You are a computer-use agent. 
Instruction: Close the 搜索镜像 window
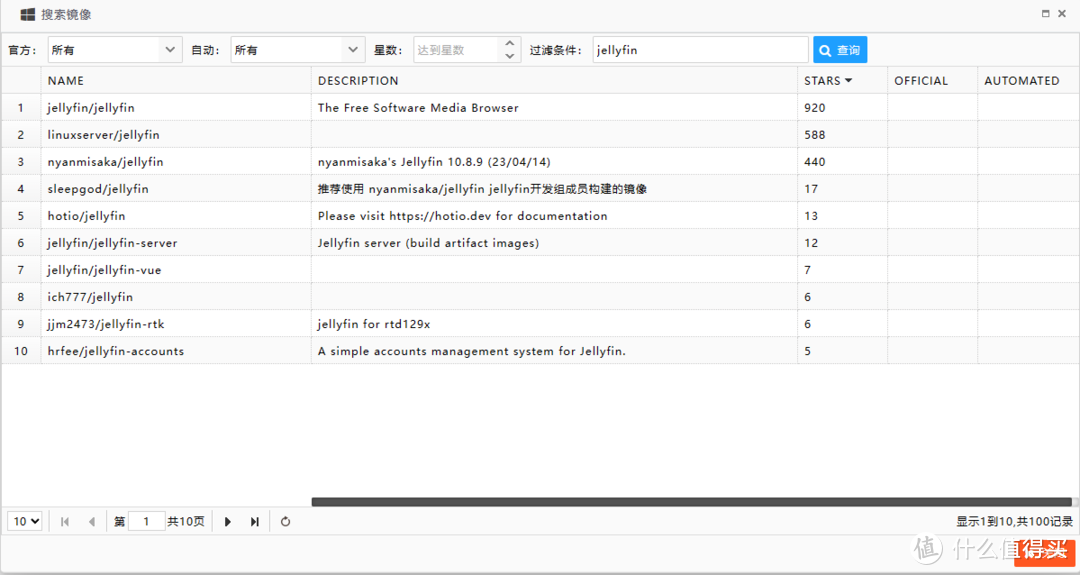click(x=1062, y=14)
